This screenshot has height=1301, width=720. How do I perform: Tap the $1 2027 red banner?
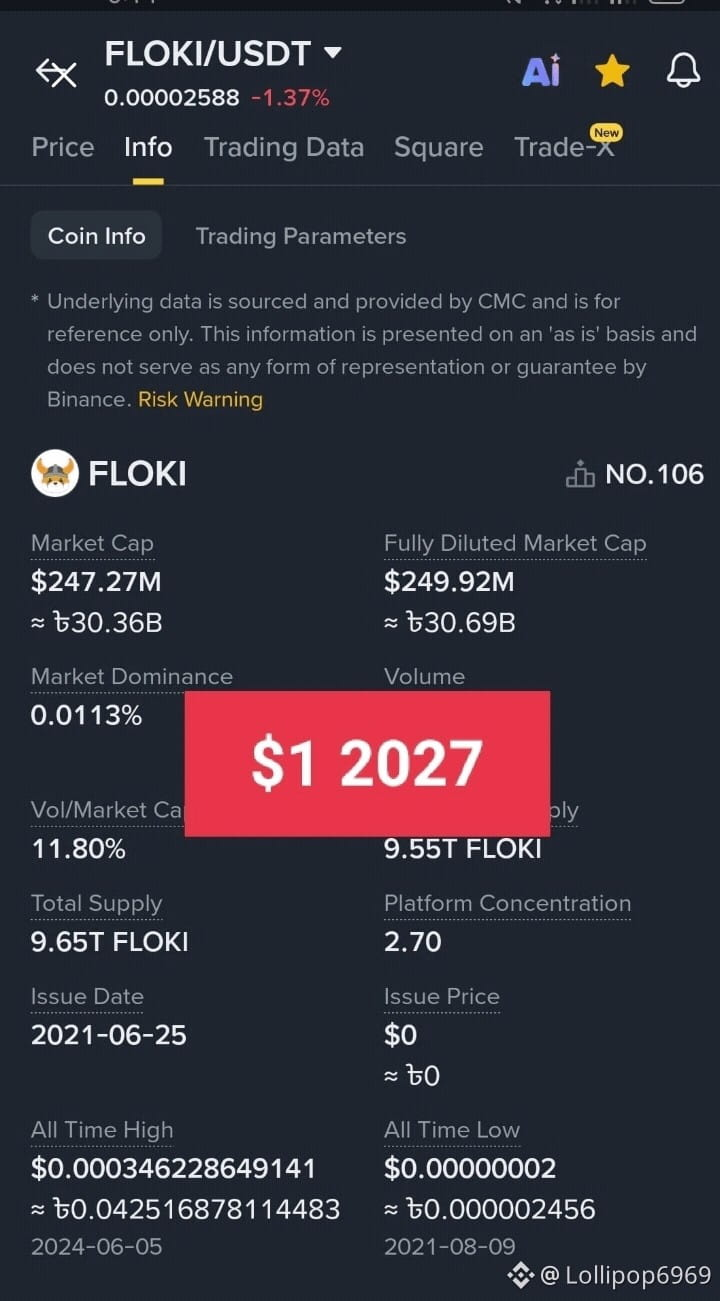pyautogui.click(x=367, y=763)
